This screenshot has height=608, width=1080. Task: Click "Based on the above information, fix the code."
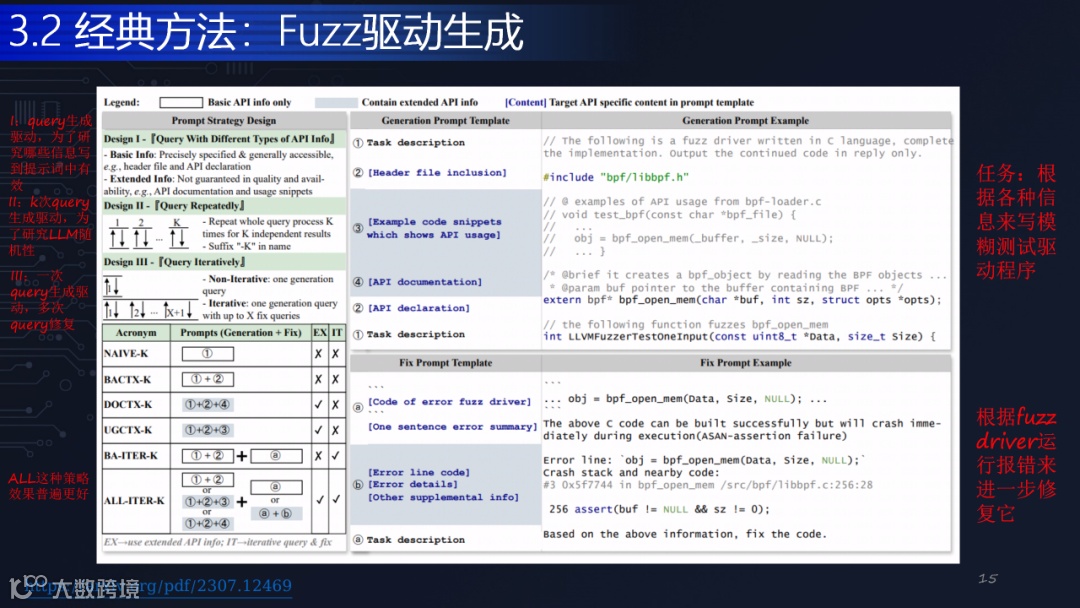coord(685,534)
